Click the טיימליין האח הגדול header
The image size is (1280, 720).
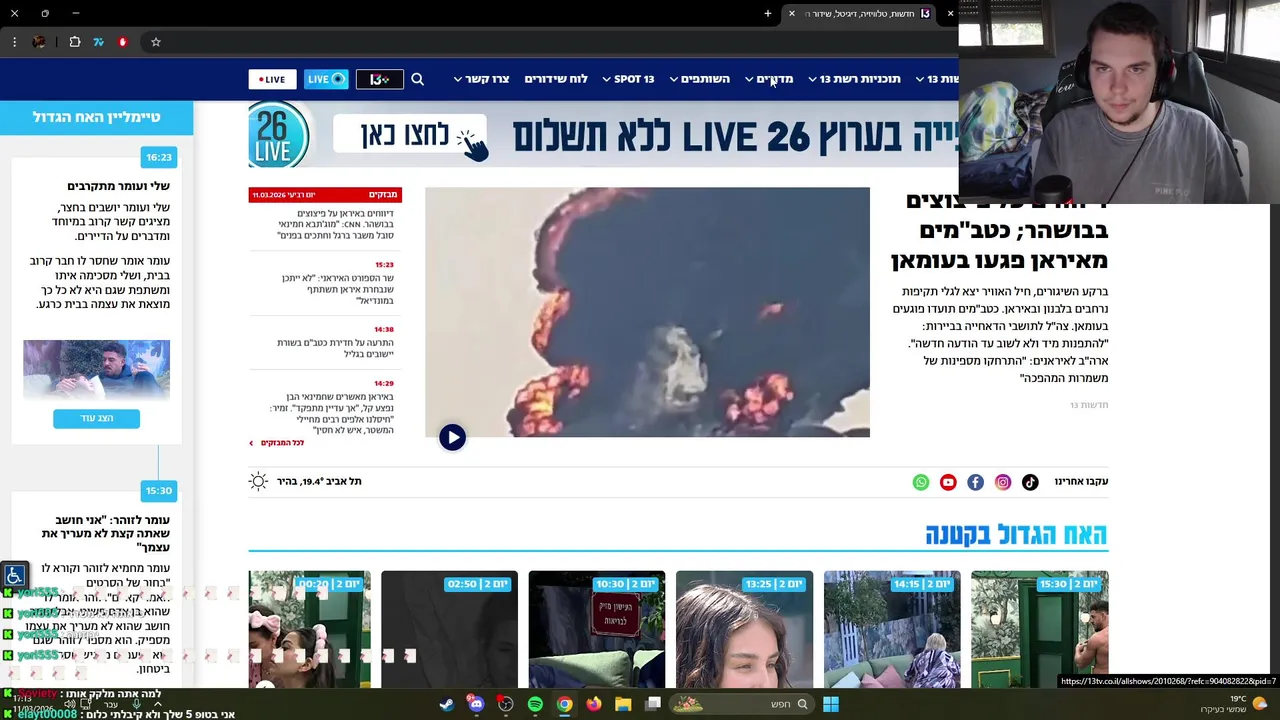[96, 117]
